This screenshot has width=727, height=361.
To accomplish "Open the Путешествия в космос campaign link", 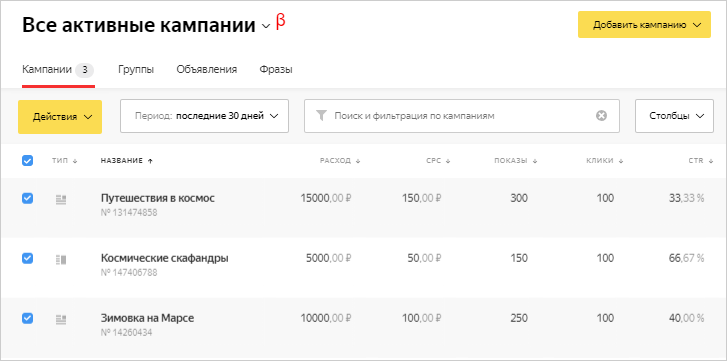I will coord(158,198).
